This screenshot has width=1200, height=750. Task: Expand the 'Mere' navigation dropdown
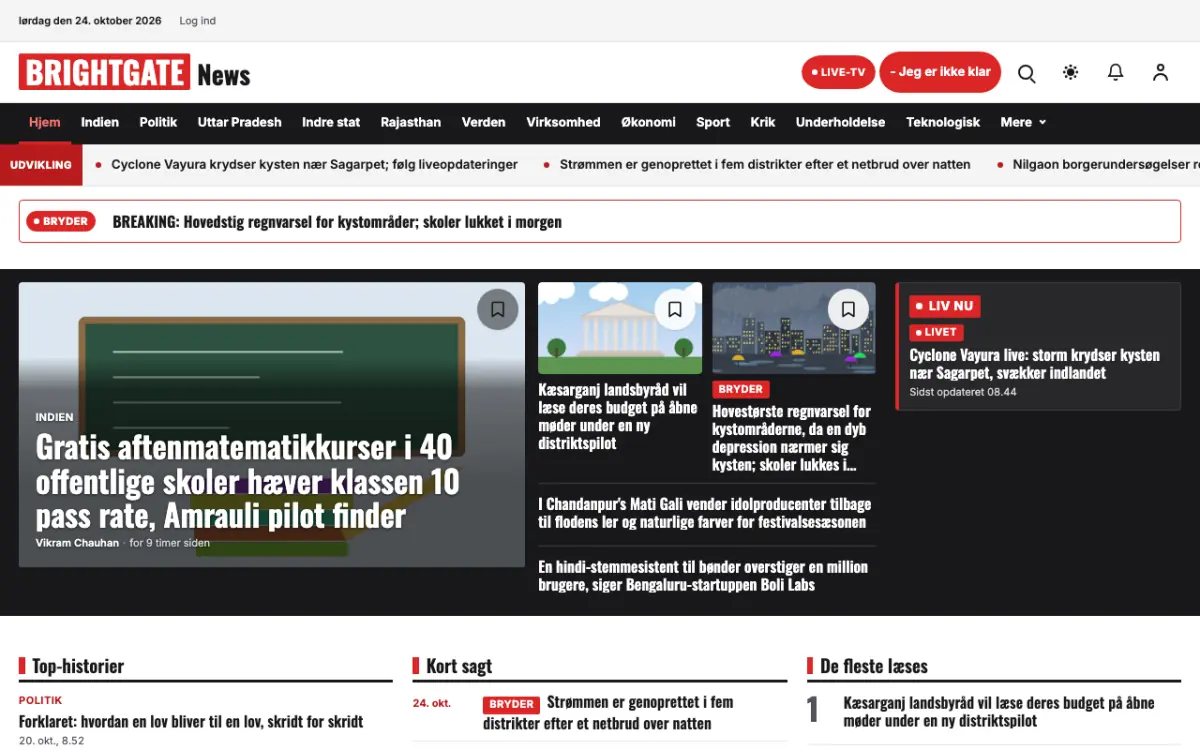pyautogui.click(x=1023, y=122)
